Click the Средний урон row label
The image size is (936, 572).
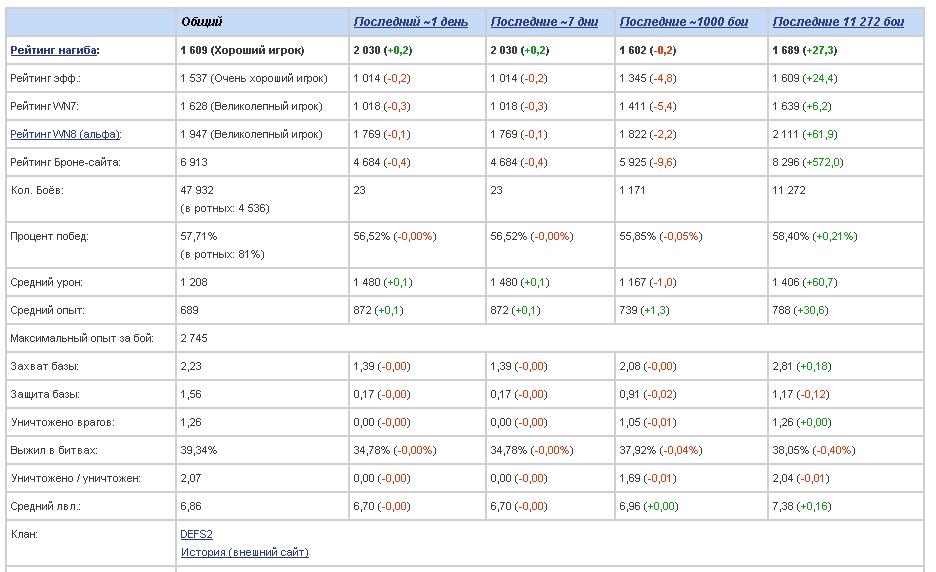pyautogui.click(x=47, y=283)
